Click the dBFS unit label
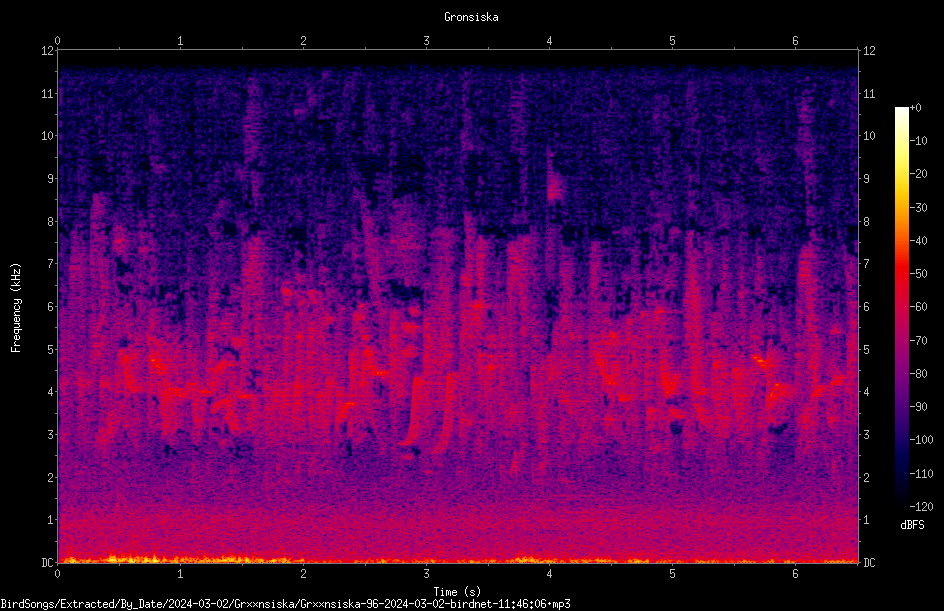This screenshot has height=611, width=944. coord(912,525)
